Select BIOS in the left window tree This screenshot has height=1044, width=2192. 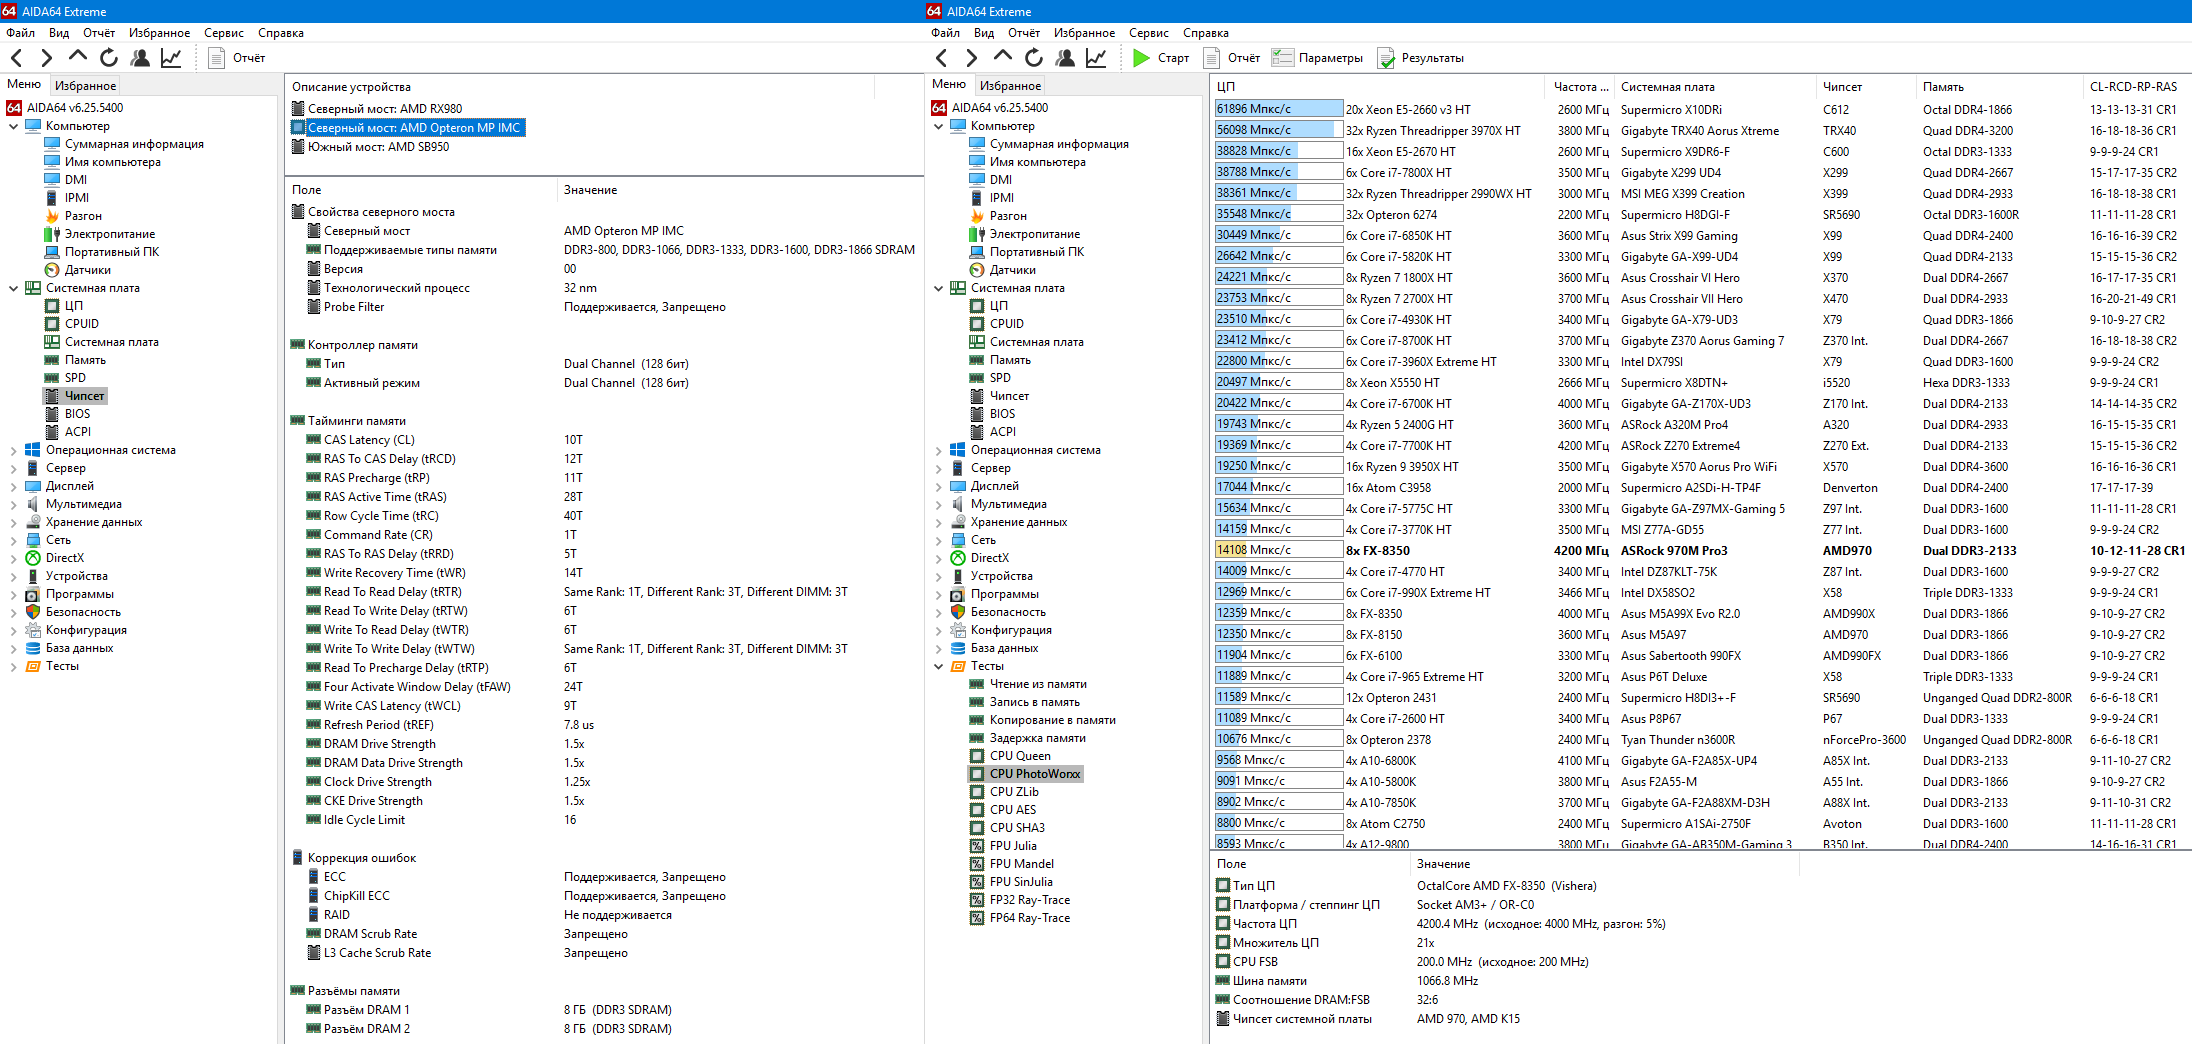click(x=77, y=414)
